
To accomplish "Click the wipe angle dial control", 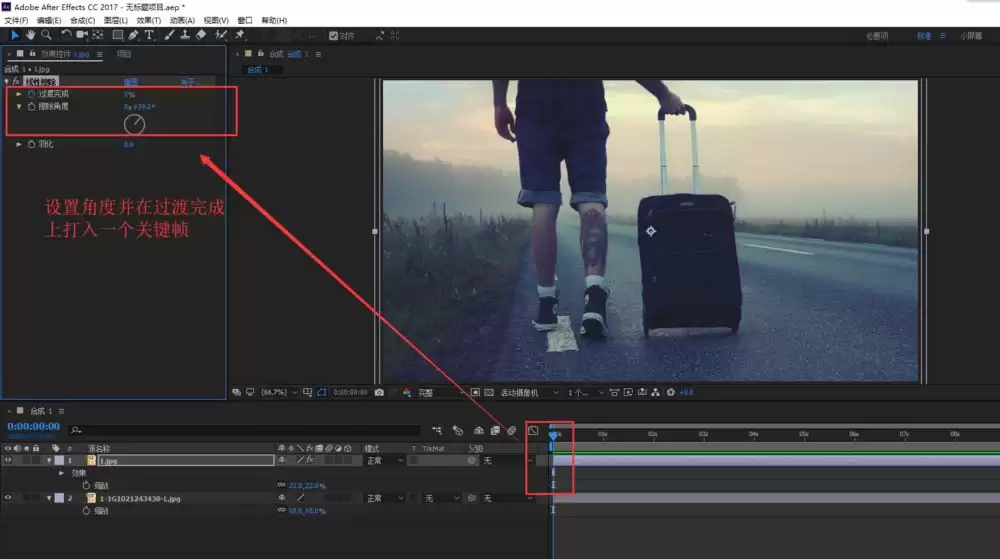I will 134,124.
